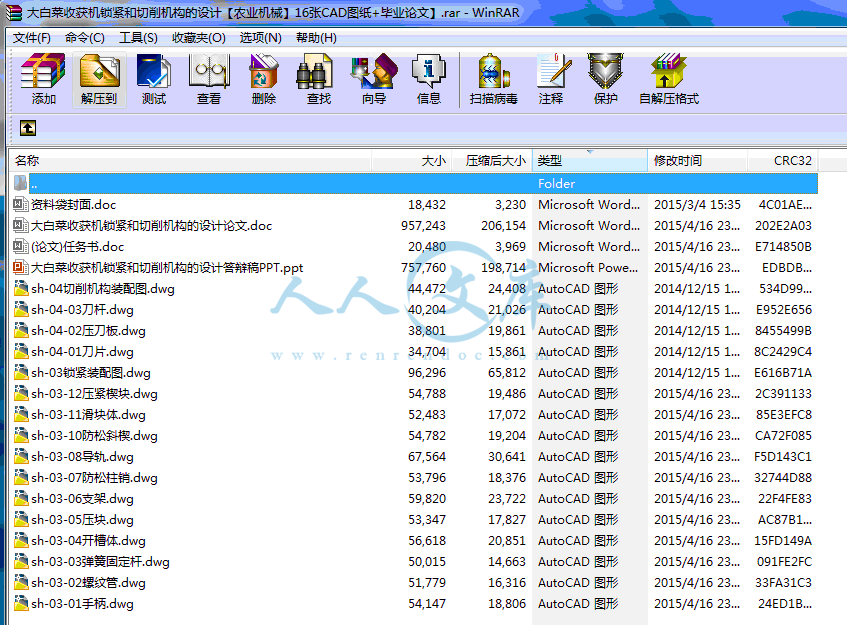Select file sh-03-06支架.dwg

pyautogui.click(x=82, y=499)
